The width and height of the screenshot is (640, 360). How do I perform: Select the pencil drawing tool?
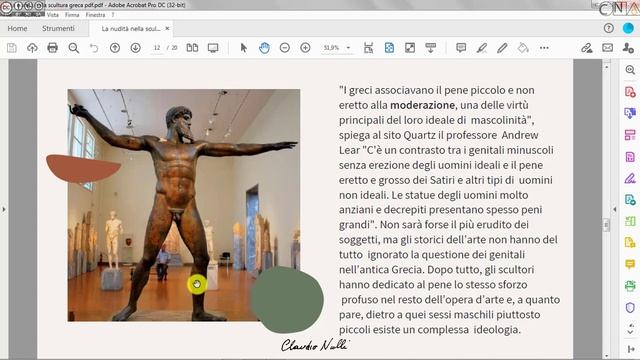pos(502,48)
